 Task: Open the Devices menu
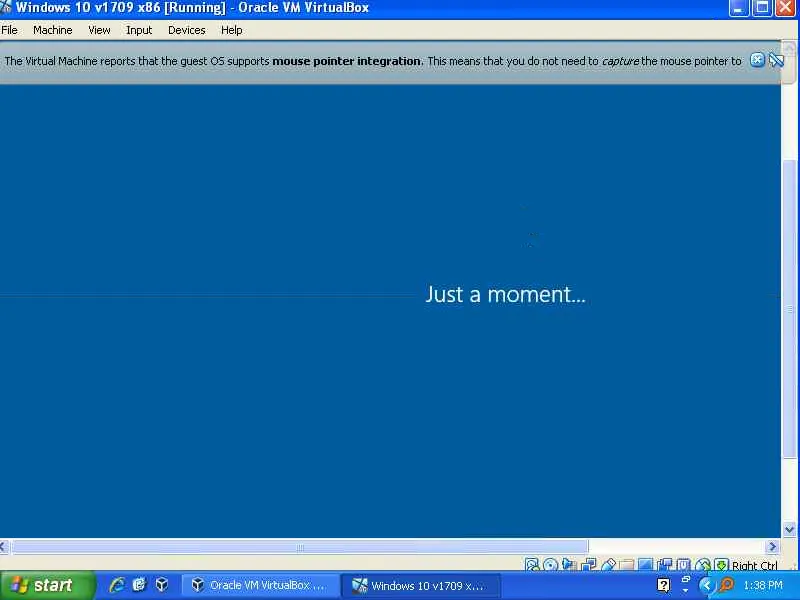tap(186, 30)
